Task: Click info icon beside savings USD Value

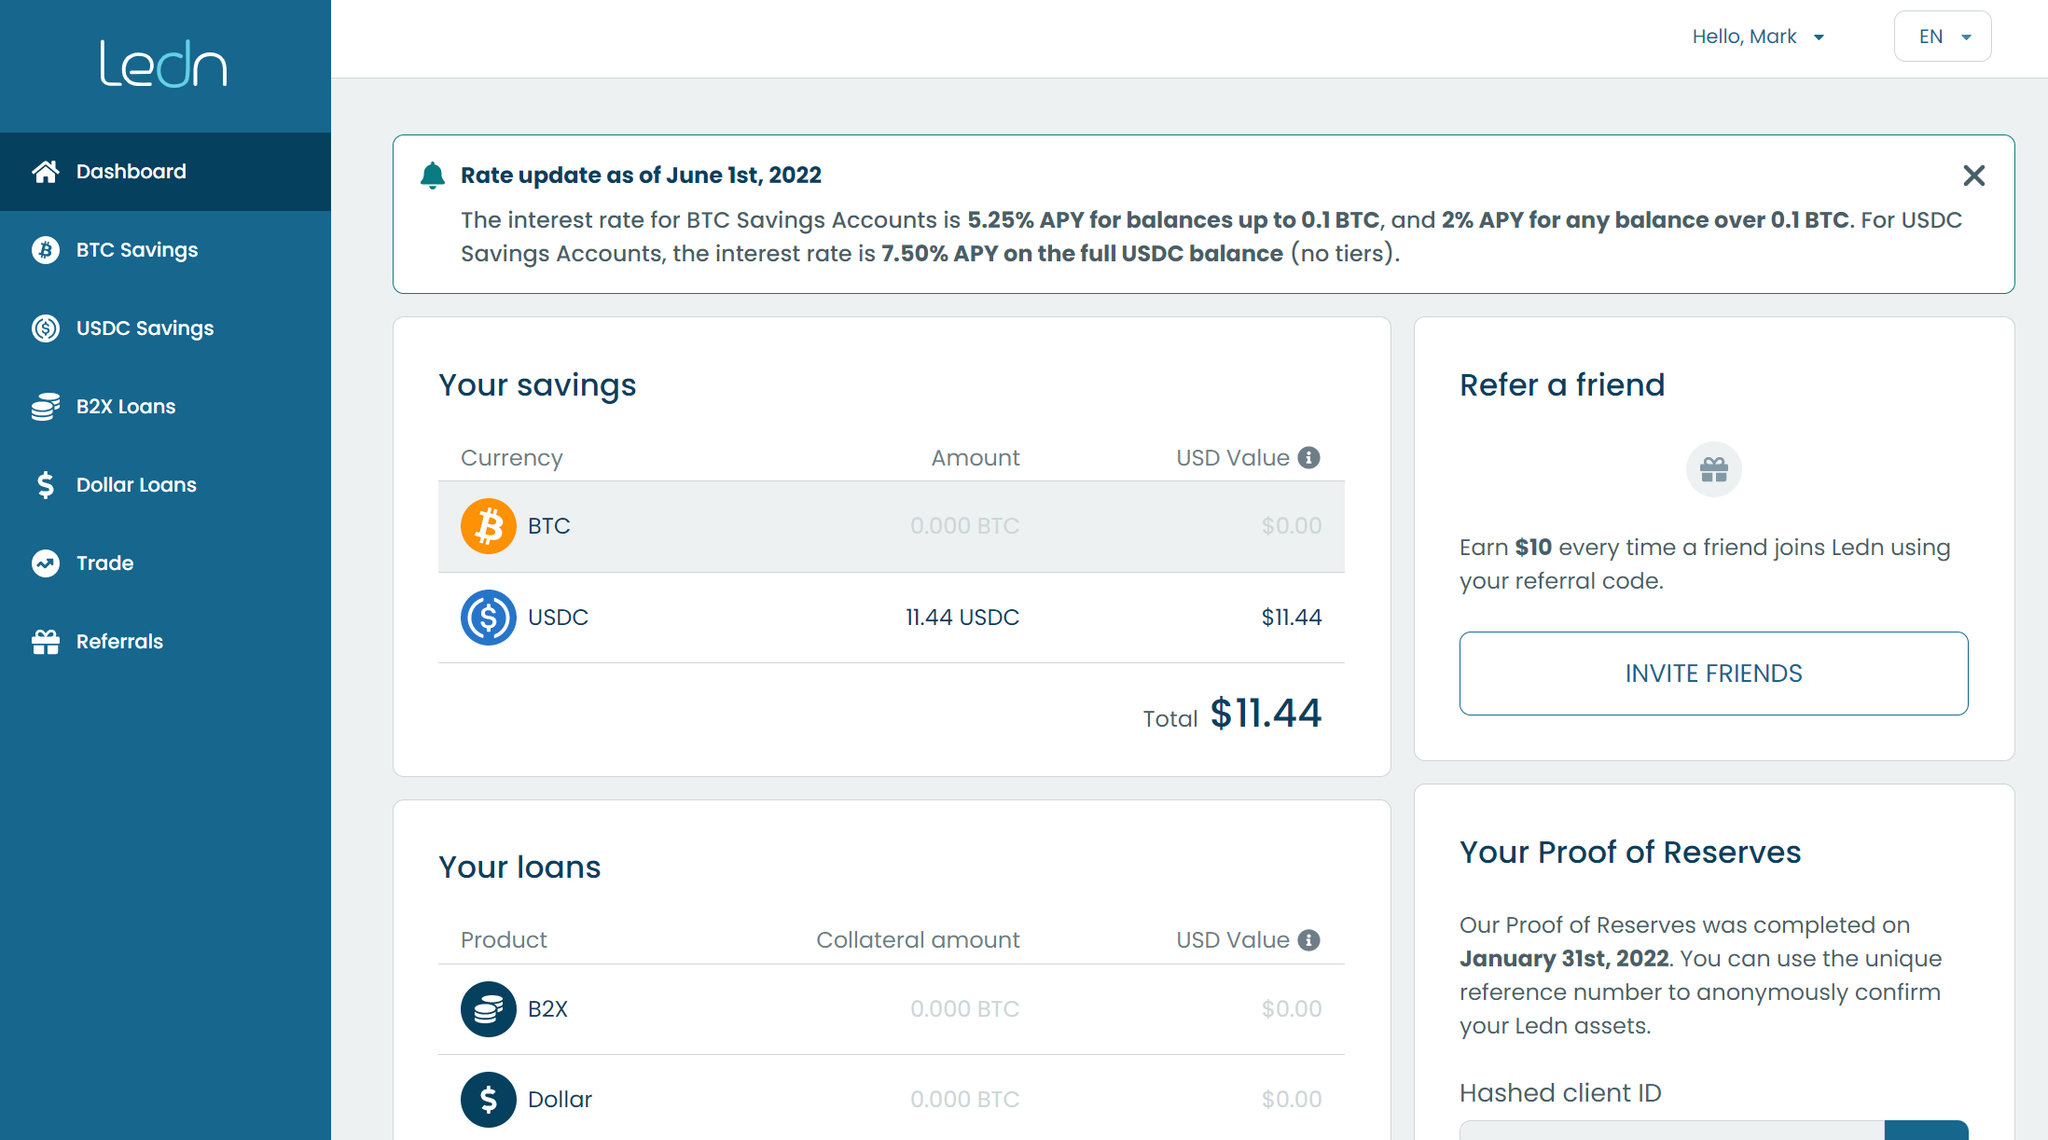Action: [x=1309, y=458]
